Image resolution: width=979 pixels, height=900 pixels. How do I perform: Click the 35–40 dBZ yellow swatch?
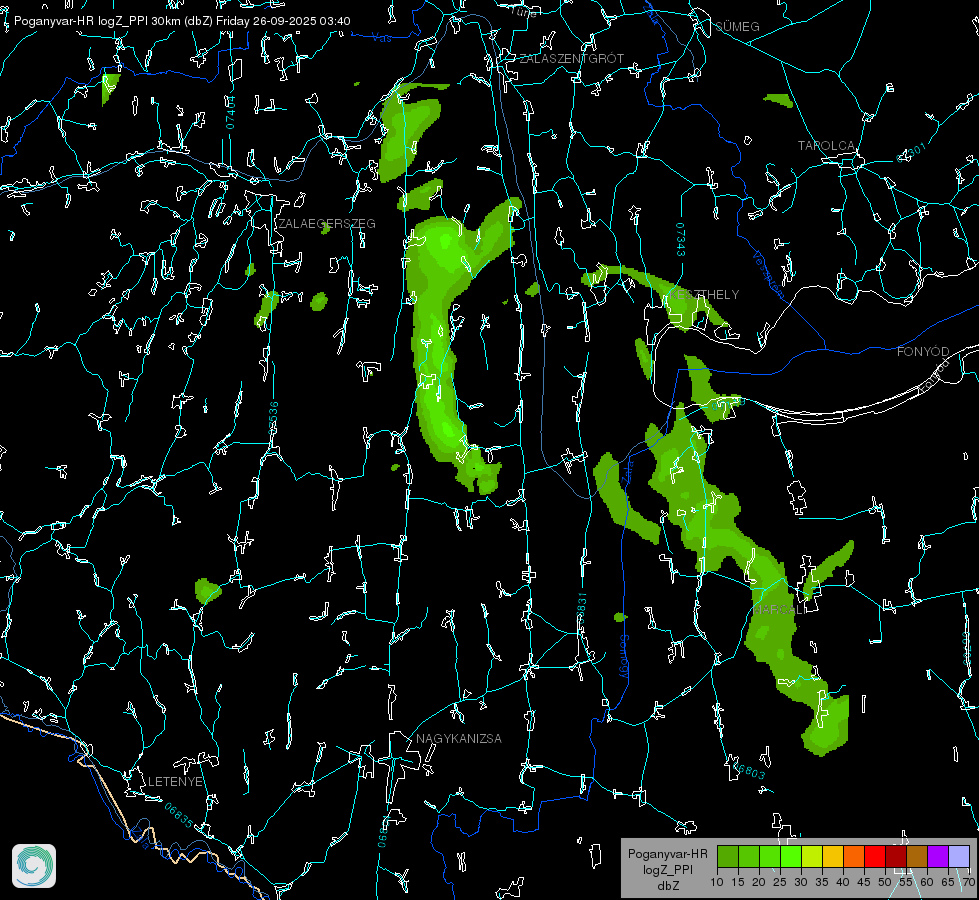click(833, 857)
